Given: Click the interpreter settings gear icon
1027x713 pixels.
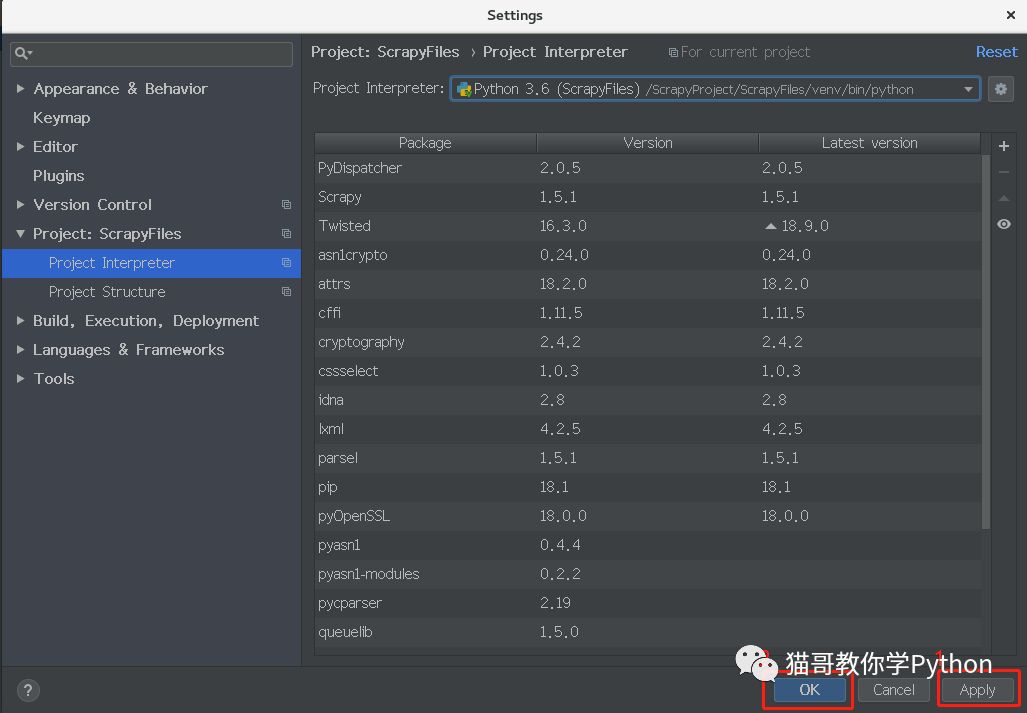Looking at the screenshot, I should [x=1000, y=89].
